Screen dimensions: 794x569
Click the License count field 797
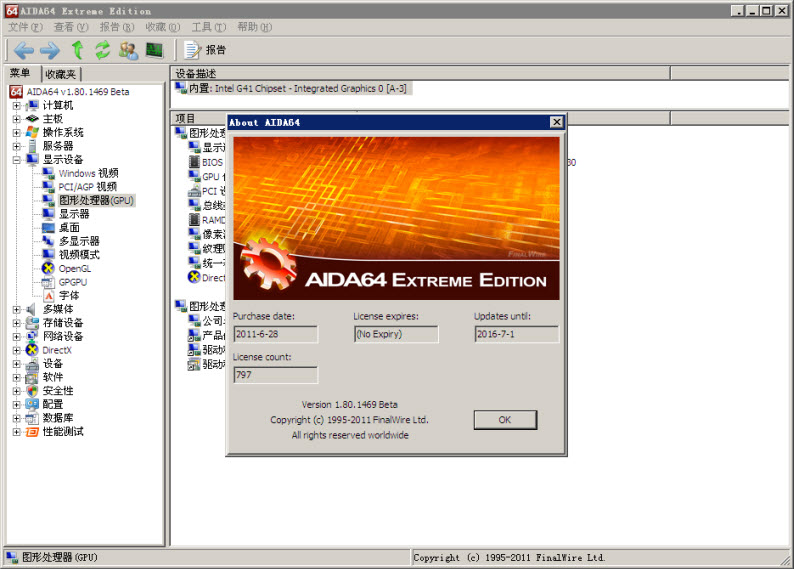[x=275, y=375]
